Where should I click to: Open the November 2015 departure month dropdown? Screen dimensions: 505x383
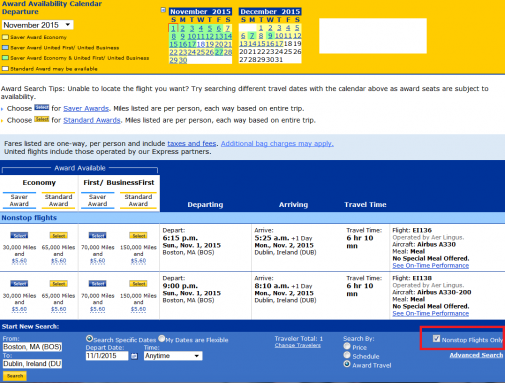(x=38, y=25)
